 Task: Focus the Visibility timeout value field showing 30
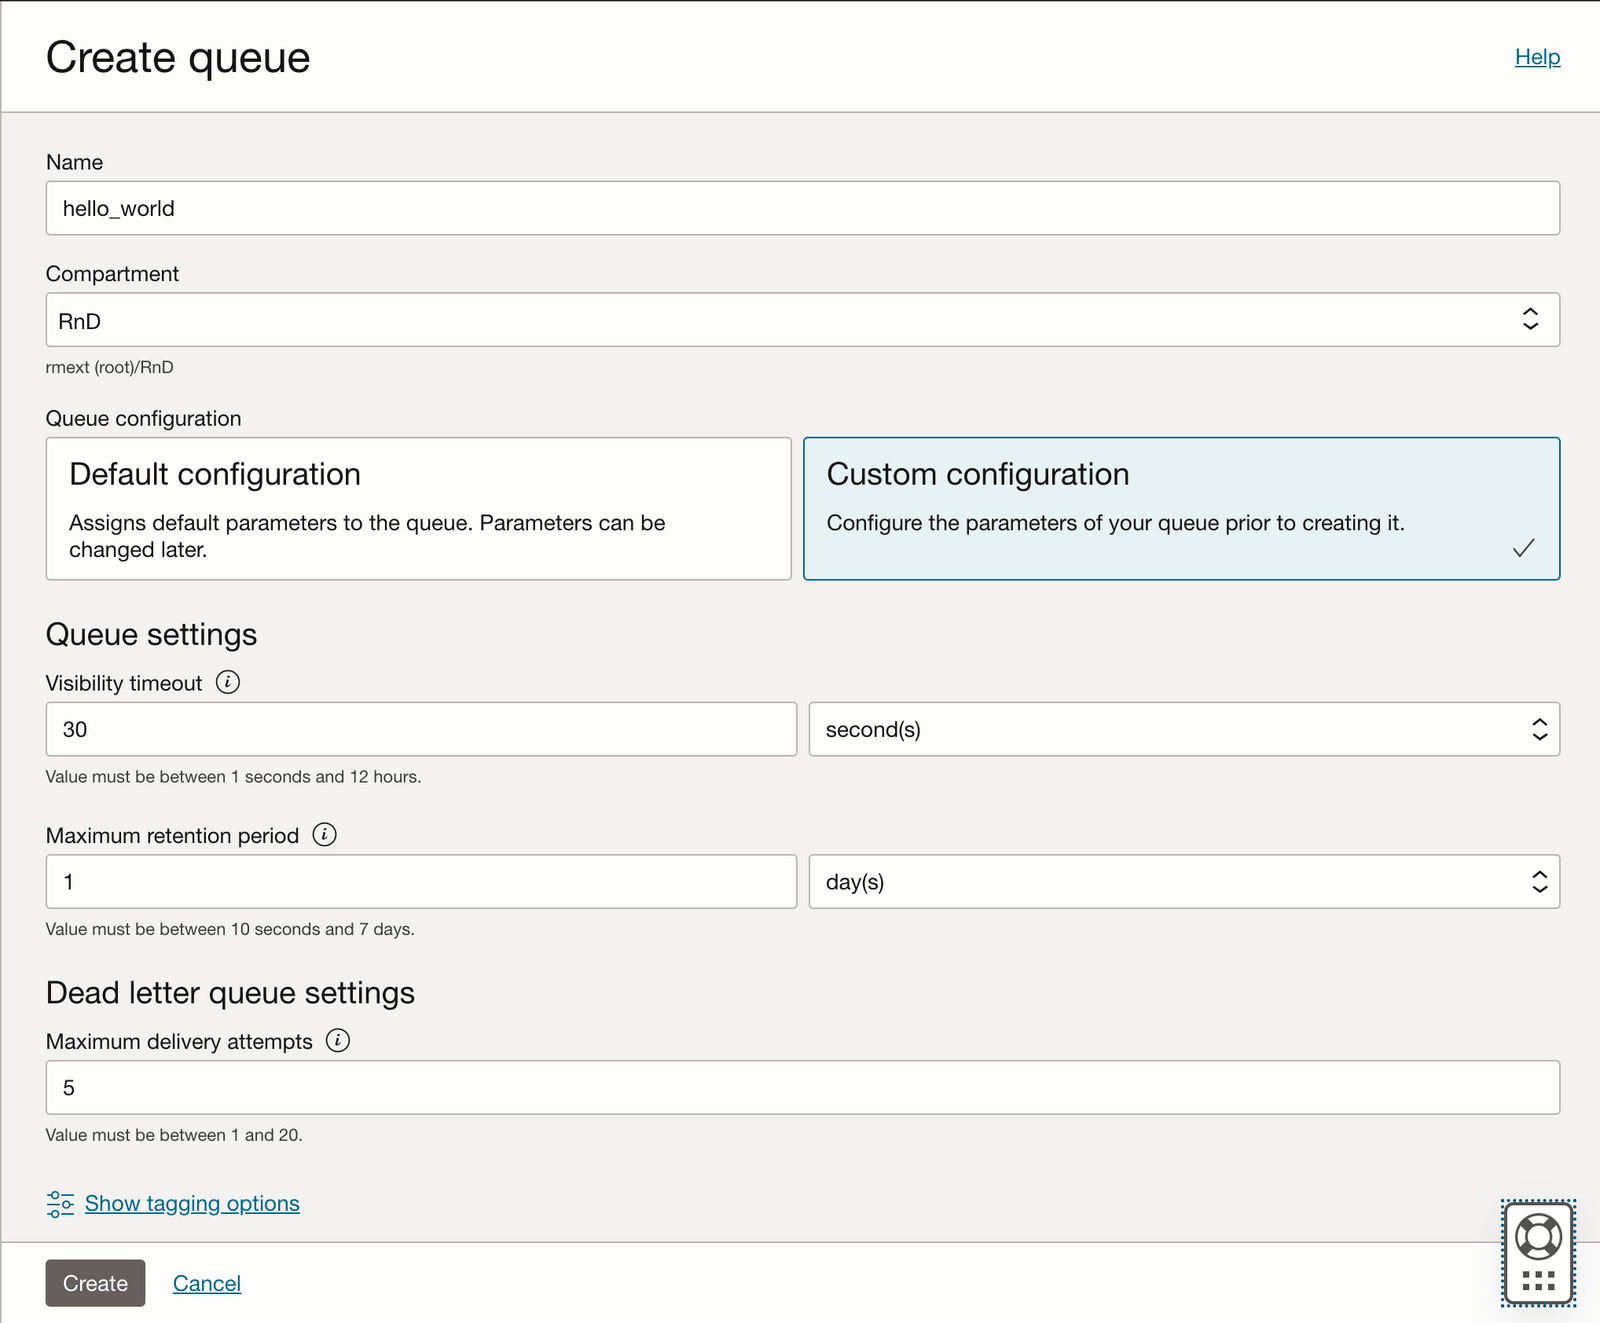coord(419,729)
